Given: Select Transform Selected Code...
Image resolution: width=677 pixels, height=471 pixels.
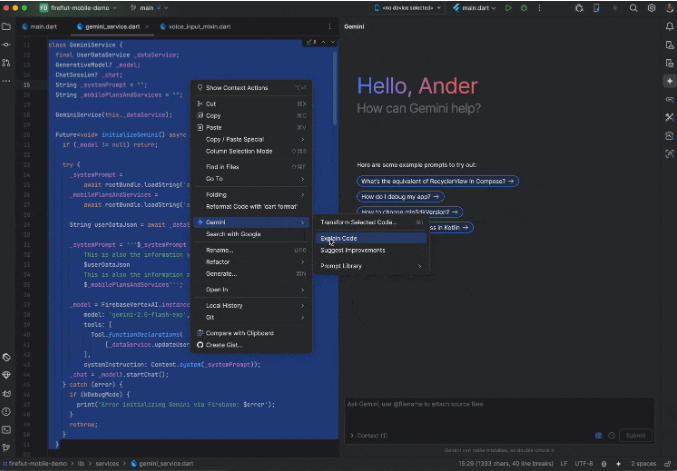Looking at the screenshot, I should click(x=371, y=222).
